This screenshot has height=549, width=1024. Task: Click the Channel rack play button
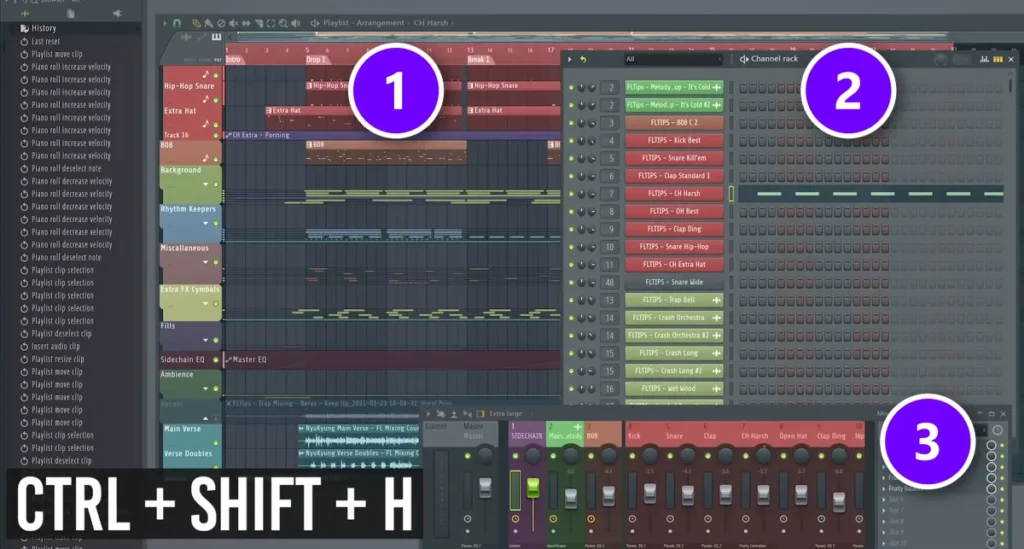[569, 59]
